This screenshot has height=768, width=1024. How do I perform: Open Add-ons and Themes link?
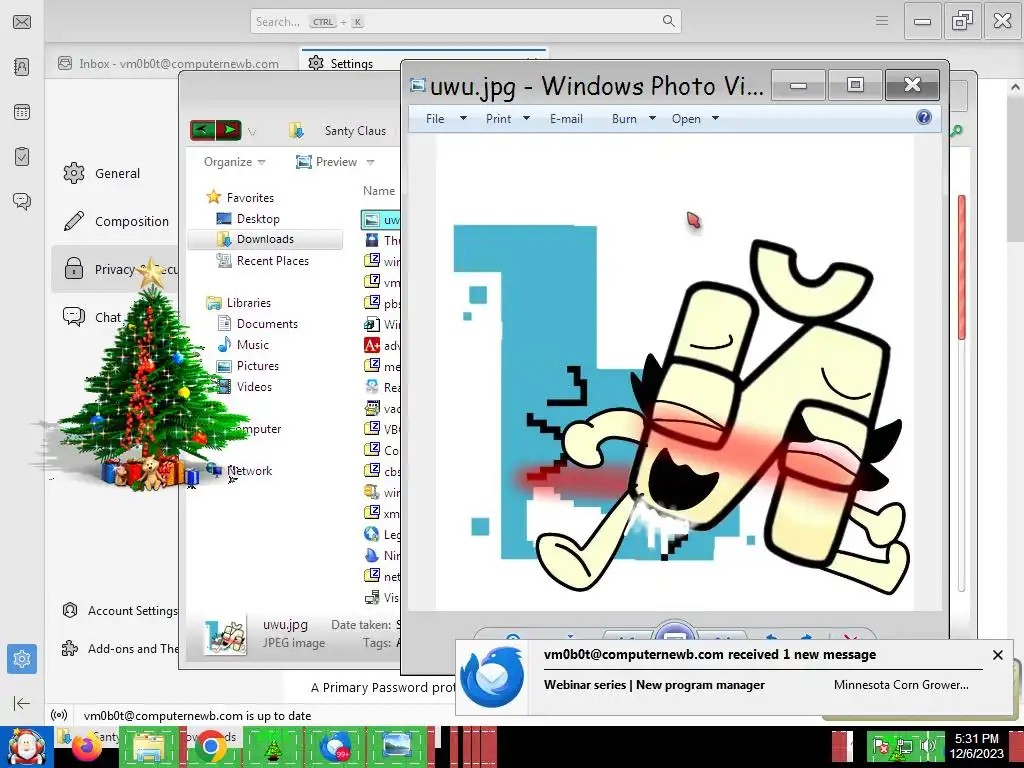tap(120, 648)
